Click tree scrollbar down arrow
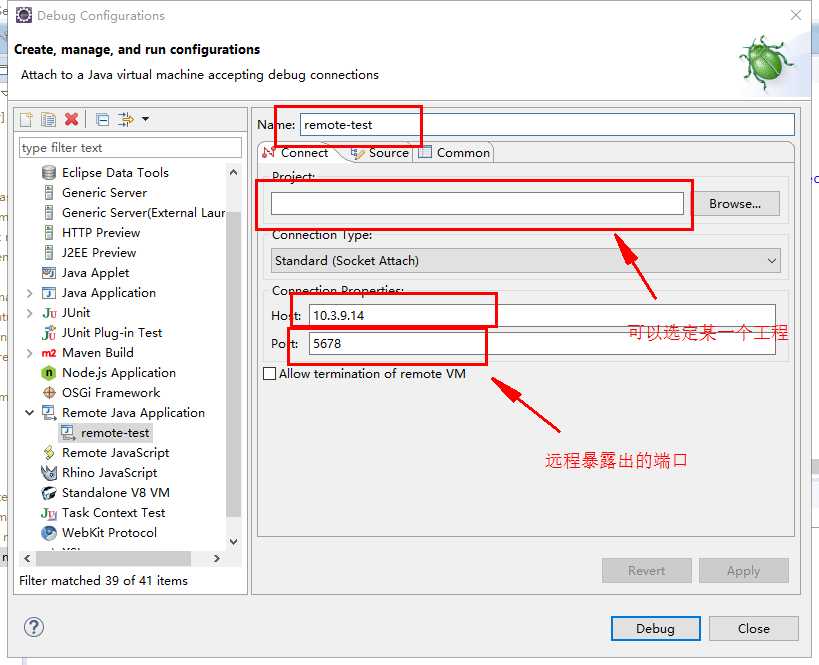The width and height of the screenshot is (819, 665). 233,542
